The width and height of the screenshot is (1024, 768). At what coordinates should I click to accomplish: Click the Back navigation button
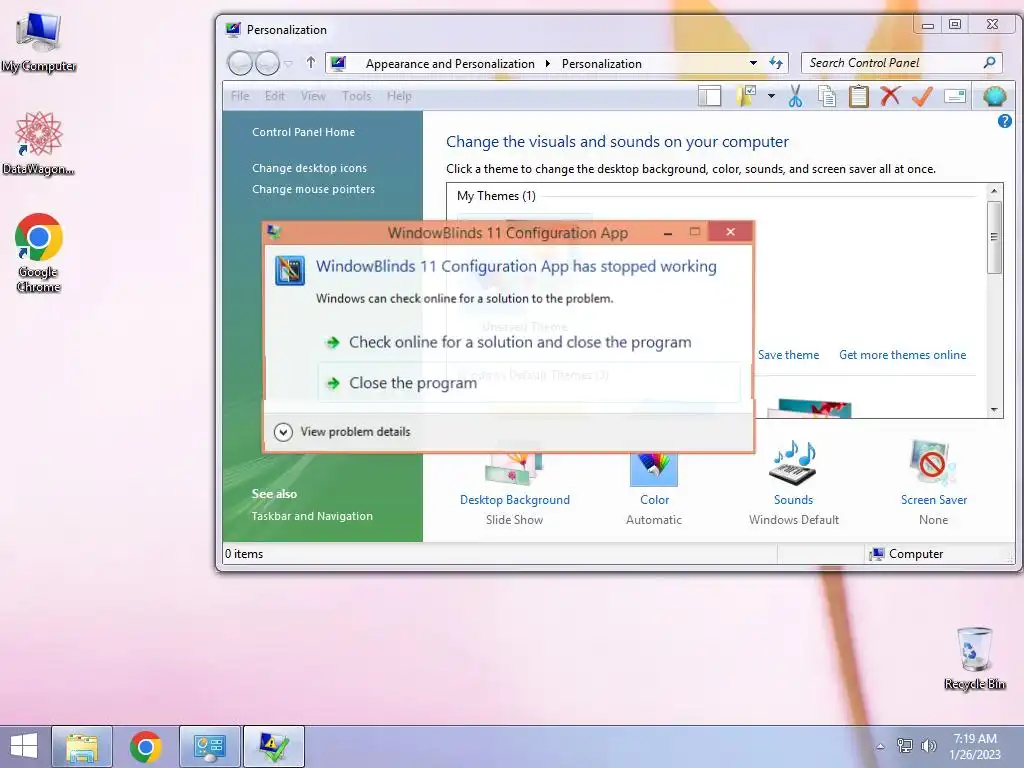[240, 63]
